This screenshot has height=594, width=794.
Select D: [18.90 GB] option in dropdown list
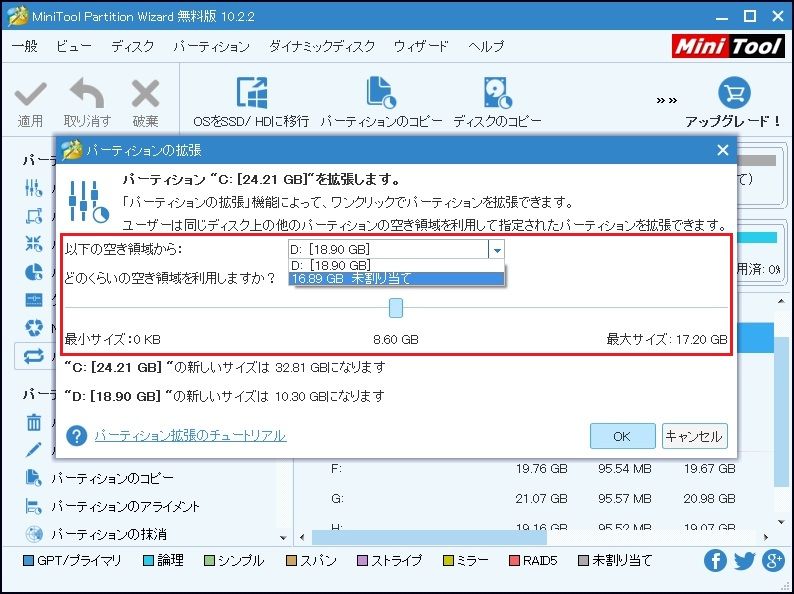pyautogui.click(x=396, y=265)
